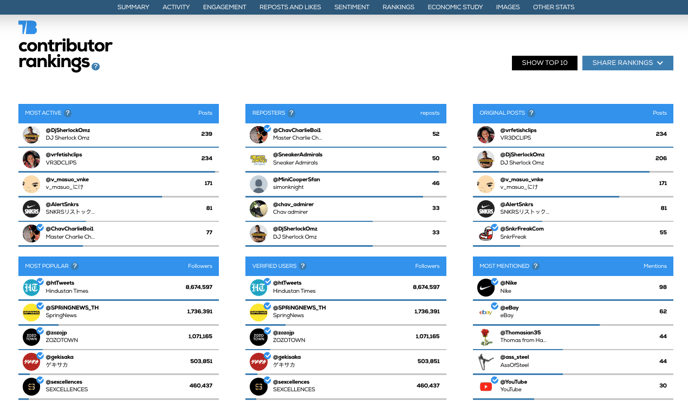Open @zozojp link in Most Popular
Viewport: 688px width, 401px height.
pos(56,333)
